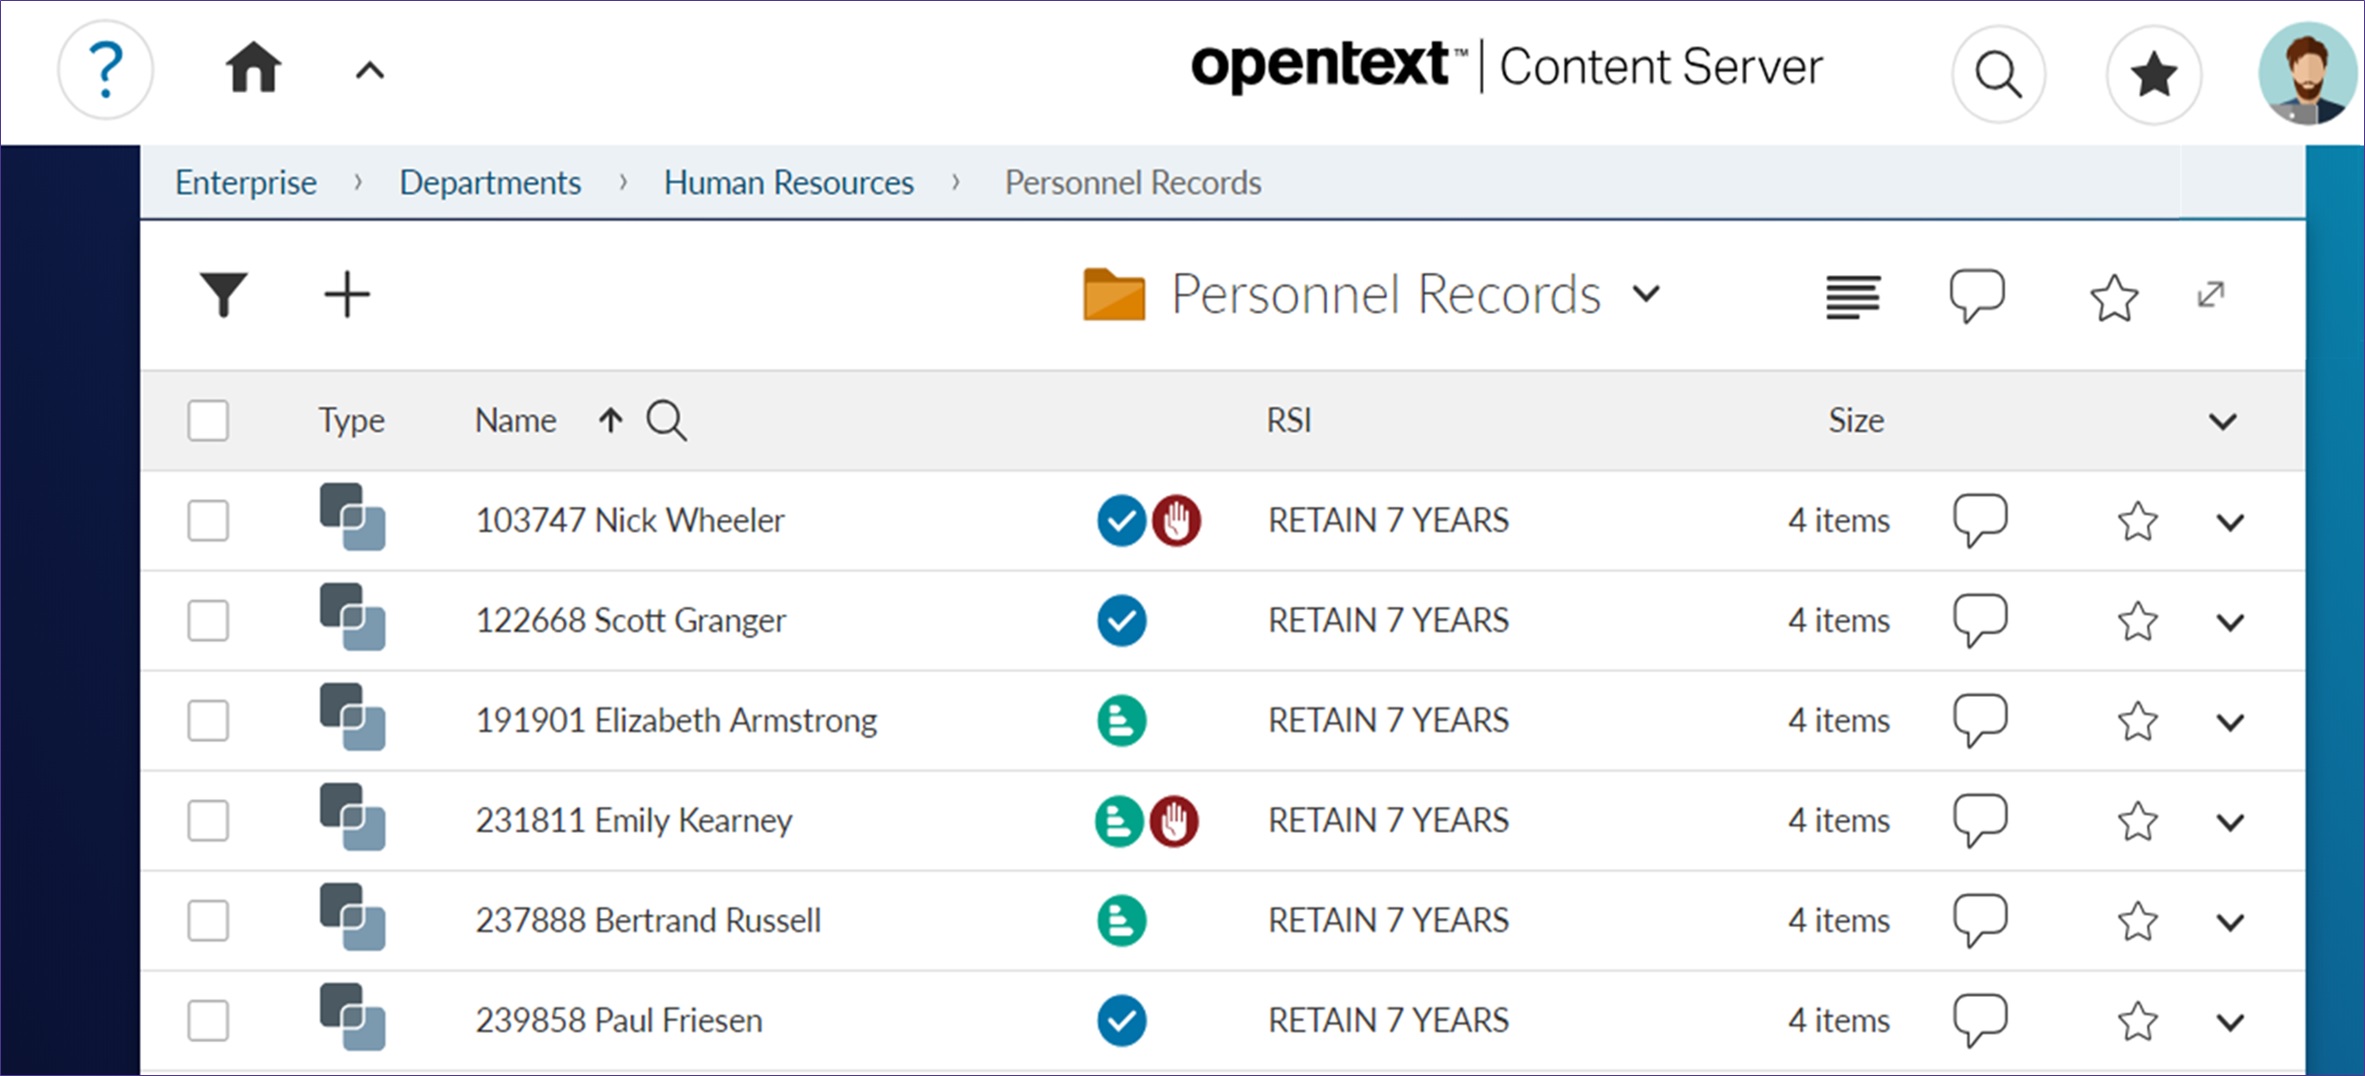Click blue checkmark icon on Paul Friesen row
Viewport: 2365px width, 1076px height.
click(x=1122, y=1020)
